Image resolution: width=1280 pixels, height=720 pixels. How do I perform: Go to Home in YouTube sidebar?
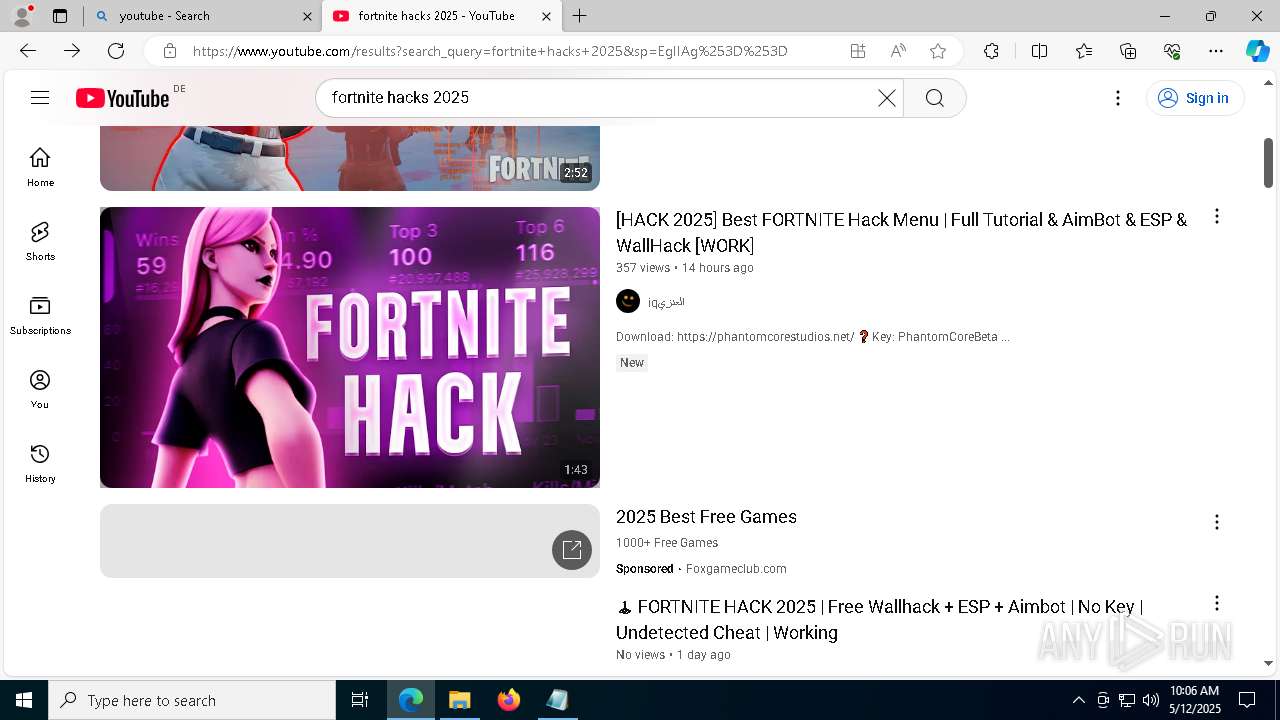(x=40, y=167)
